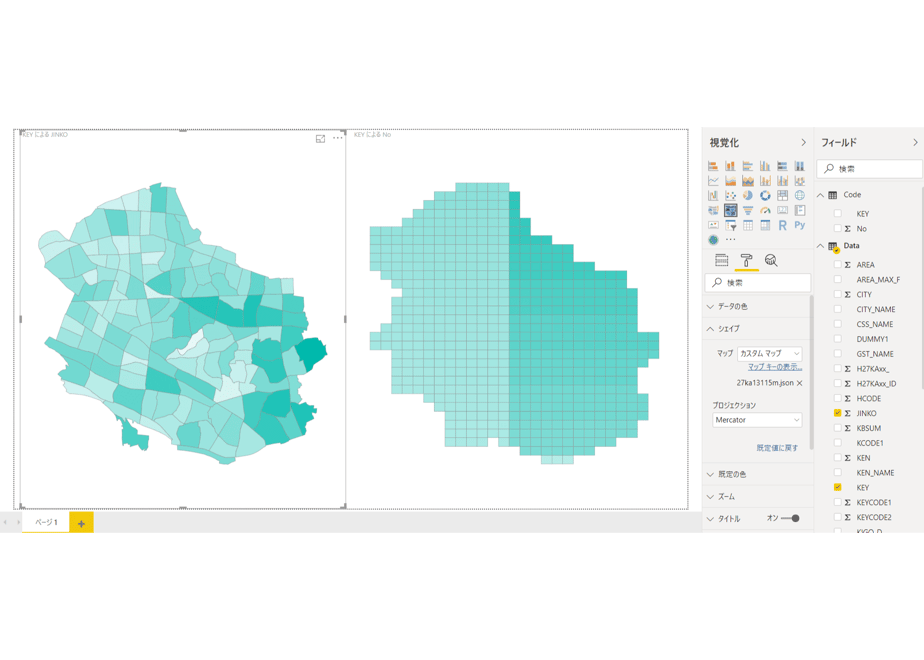Insert an R script visual
This screenshot has width=924, height=660.
click(782, 225)
